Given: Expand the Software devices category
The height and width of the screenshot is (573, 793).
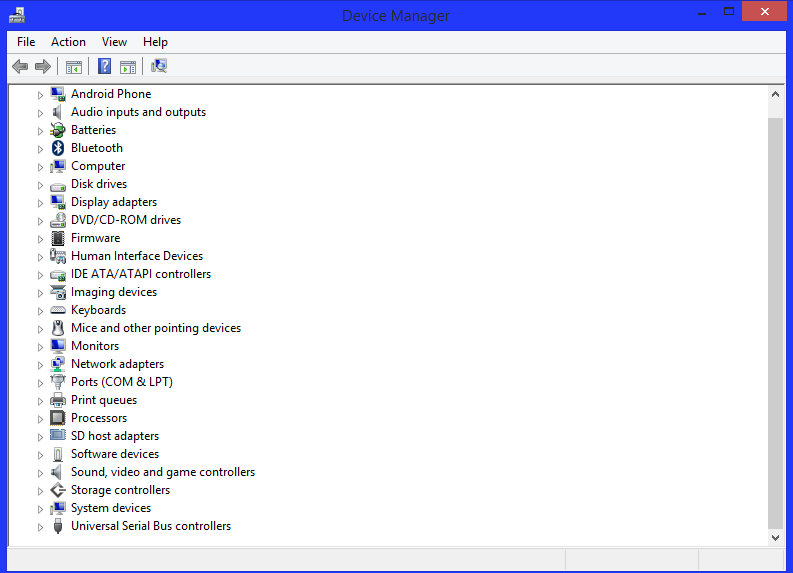Looking at the screenshot, I should point(40,455).
